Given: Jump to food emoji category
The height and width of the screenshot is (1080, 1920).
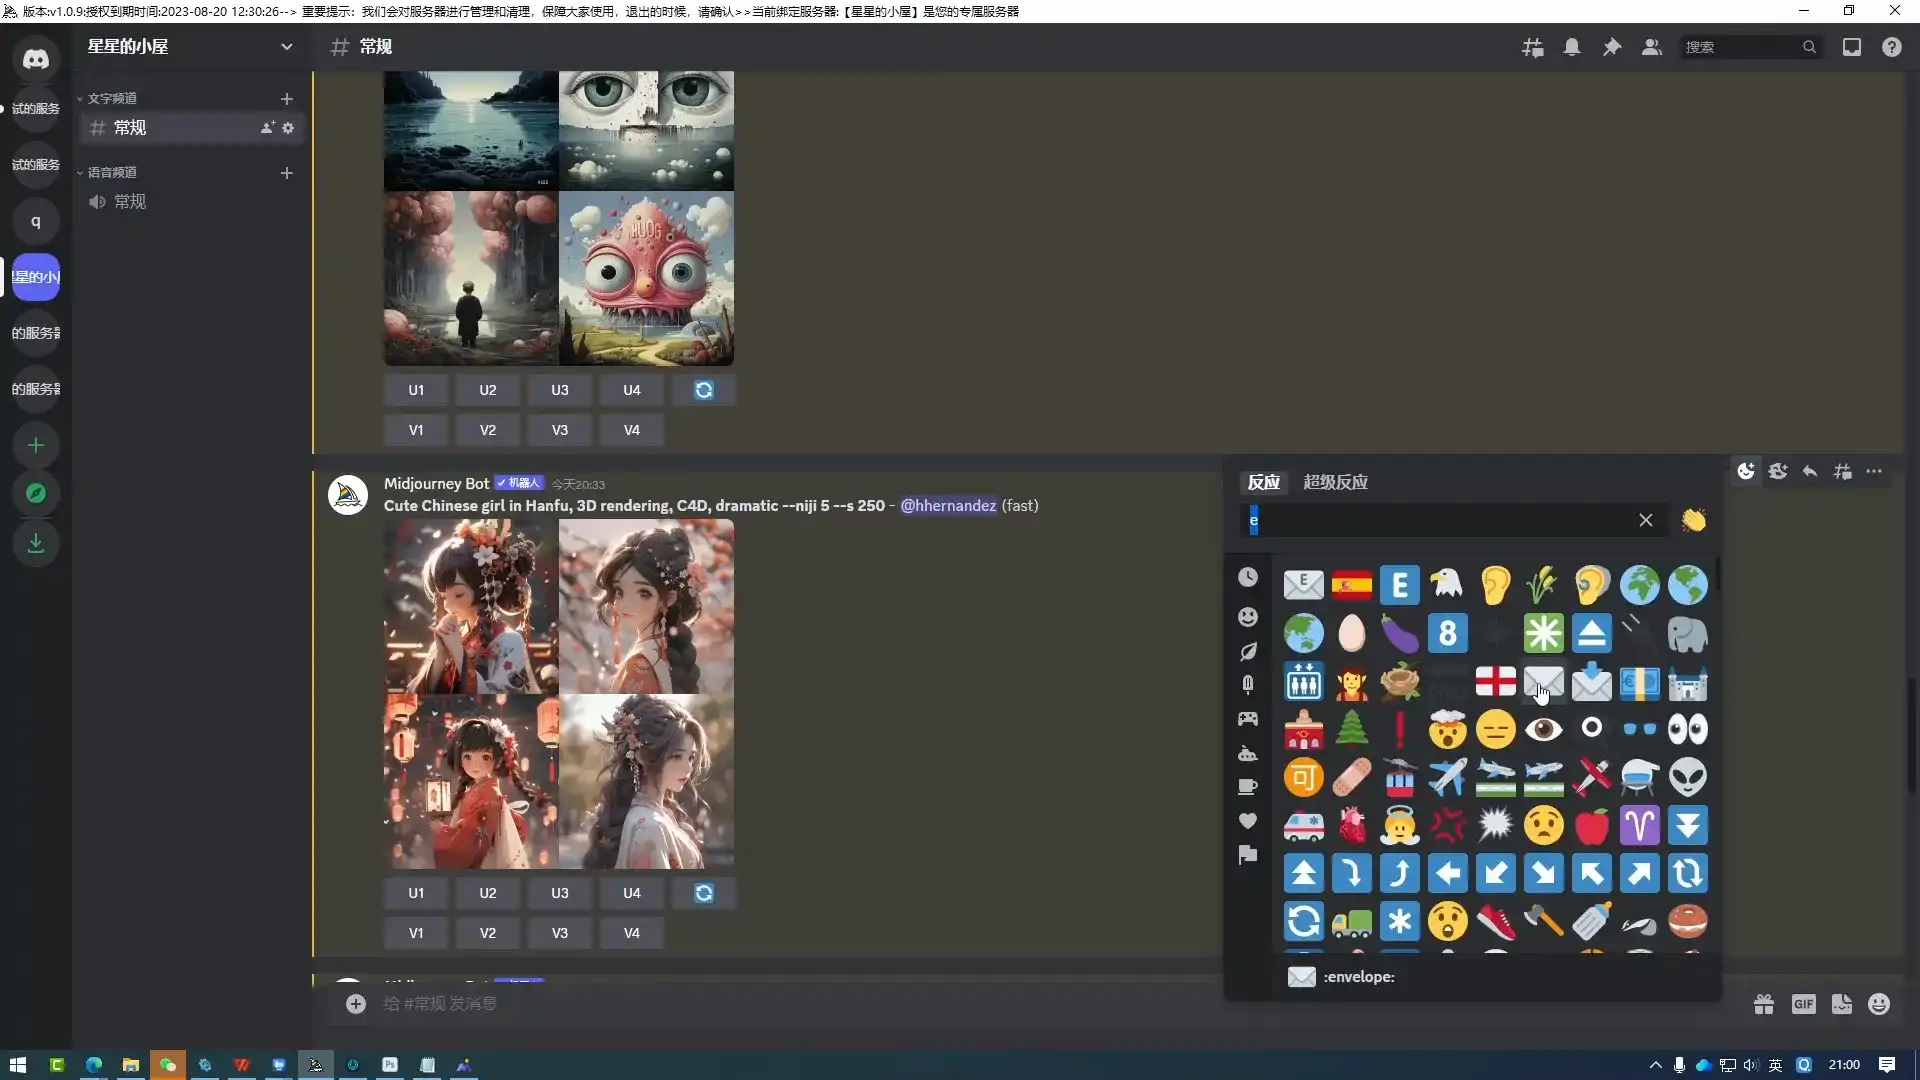Looking at the screenshot, I should click(1248, 685).
